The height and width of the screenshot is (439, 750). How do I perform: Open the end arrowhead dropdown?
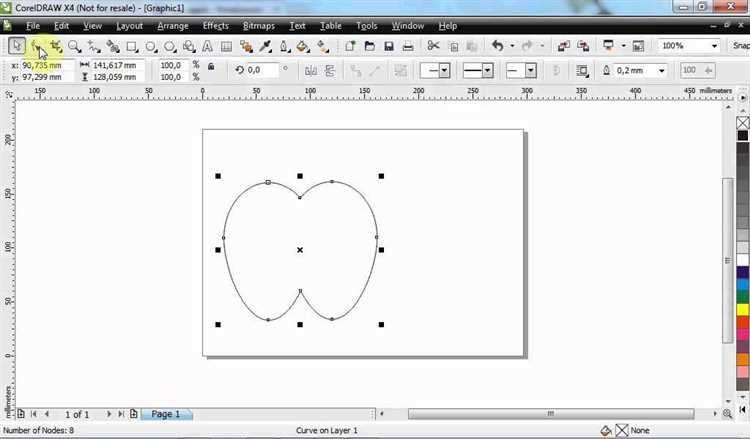(x=530, y=71)
